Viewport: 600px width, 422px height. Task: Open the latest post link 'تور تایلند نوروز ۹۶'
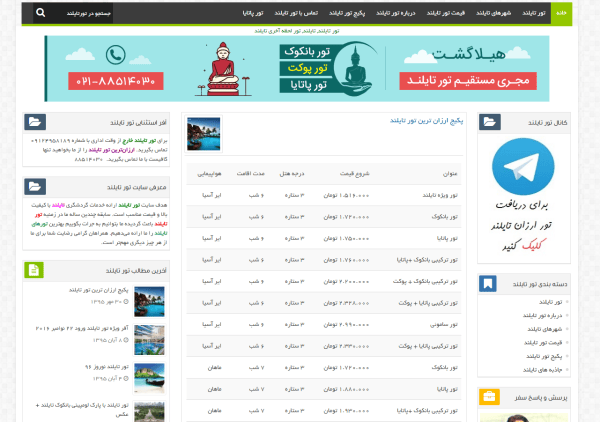(107, 367)
